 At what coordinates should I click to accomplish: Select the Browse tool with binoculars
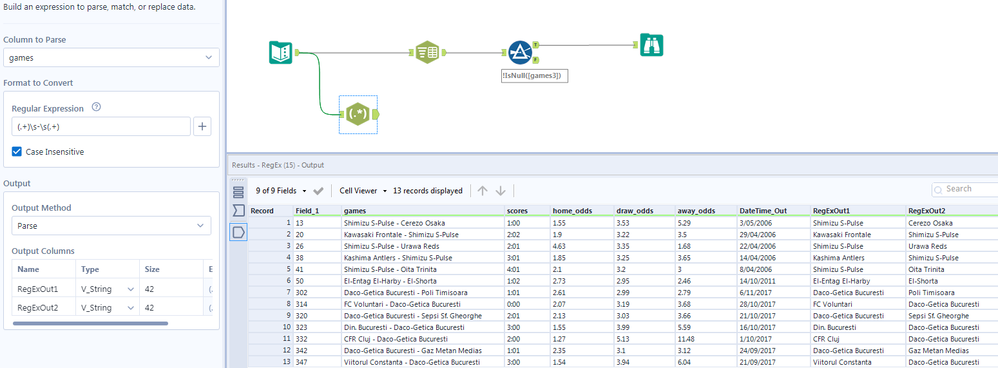pyautogui.click(x=652, y=44)
